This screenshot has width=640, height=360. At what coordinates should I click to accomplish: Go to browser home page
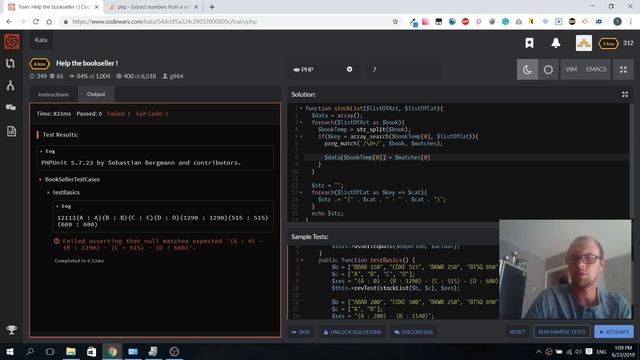tap(49, 22)
